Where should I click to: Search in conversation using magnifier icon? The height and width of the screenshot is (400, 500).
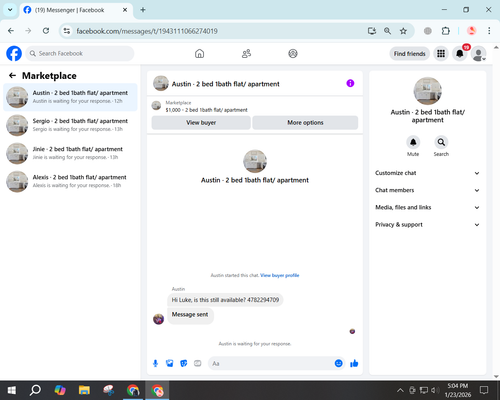[x=441, y=142]
